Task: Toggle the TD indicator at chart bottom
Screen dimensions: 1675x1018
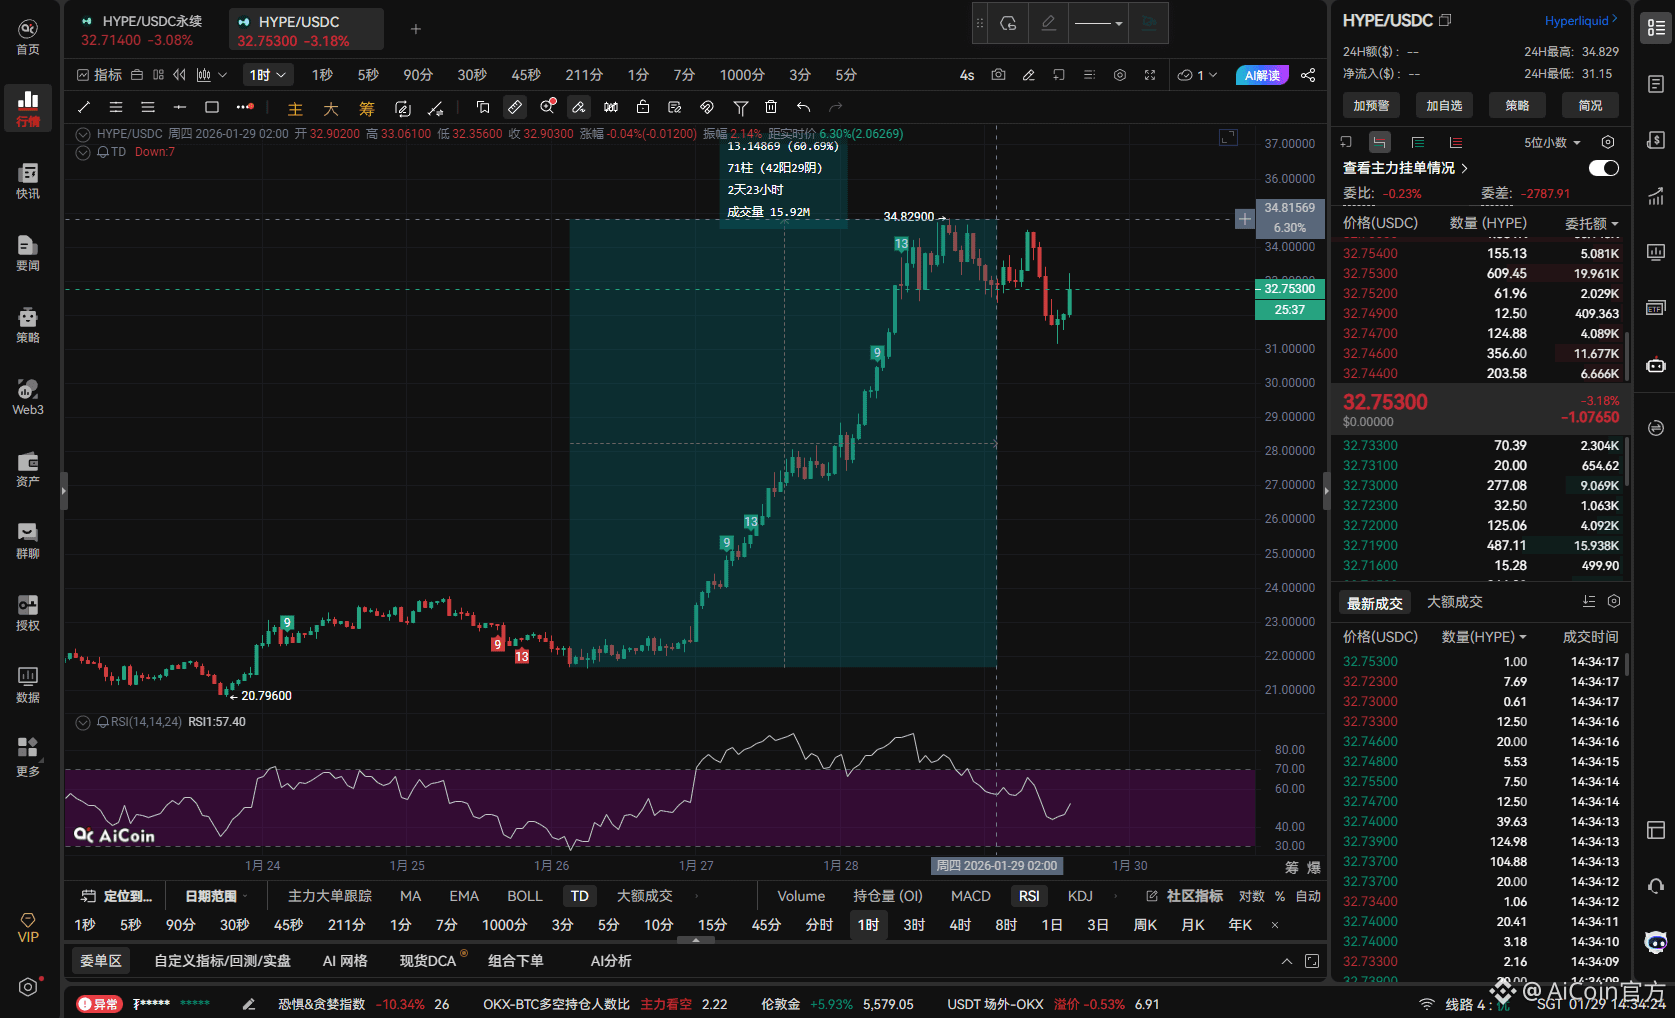Action: pyautogui.click(x=579, y=896)
